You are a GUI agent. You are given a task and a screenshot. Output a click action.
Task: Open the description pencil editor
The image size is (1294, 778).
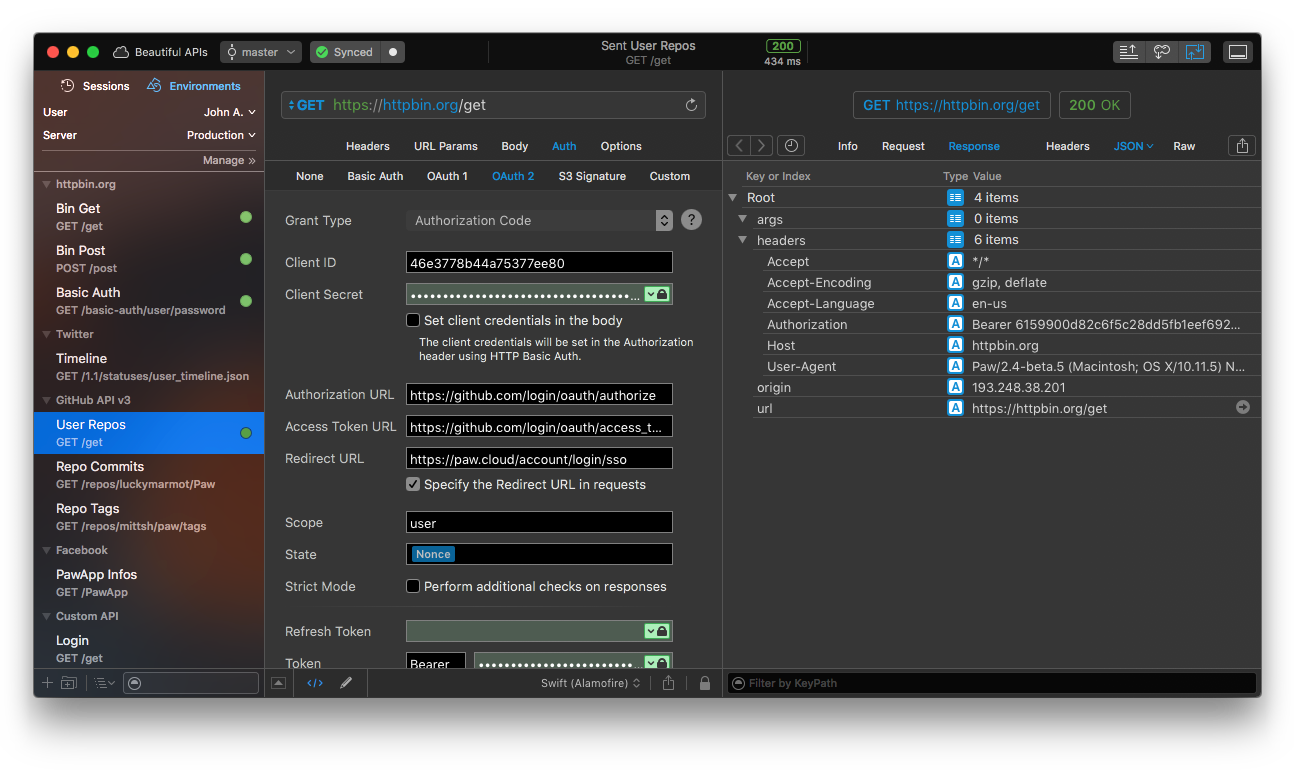click(x=346, y=683)
